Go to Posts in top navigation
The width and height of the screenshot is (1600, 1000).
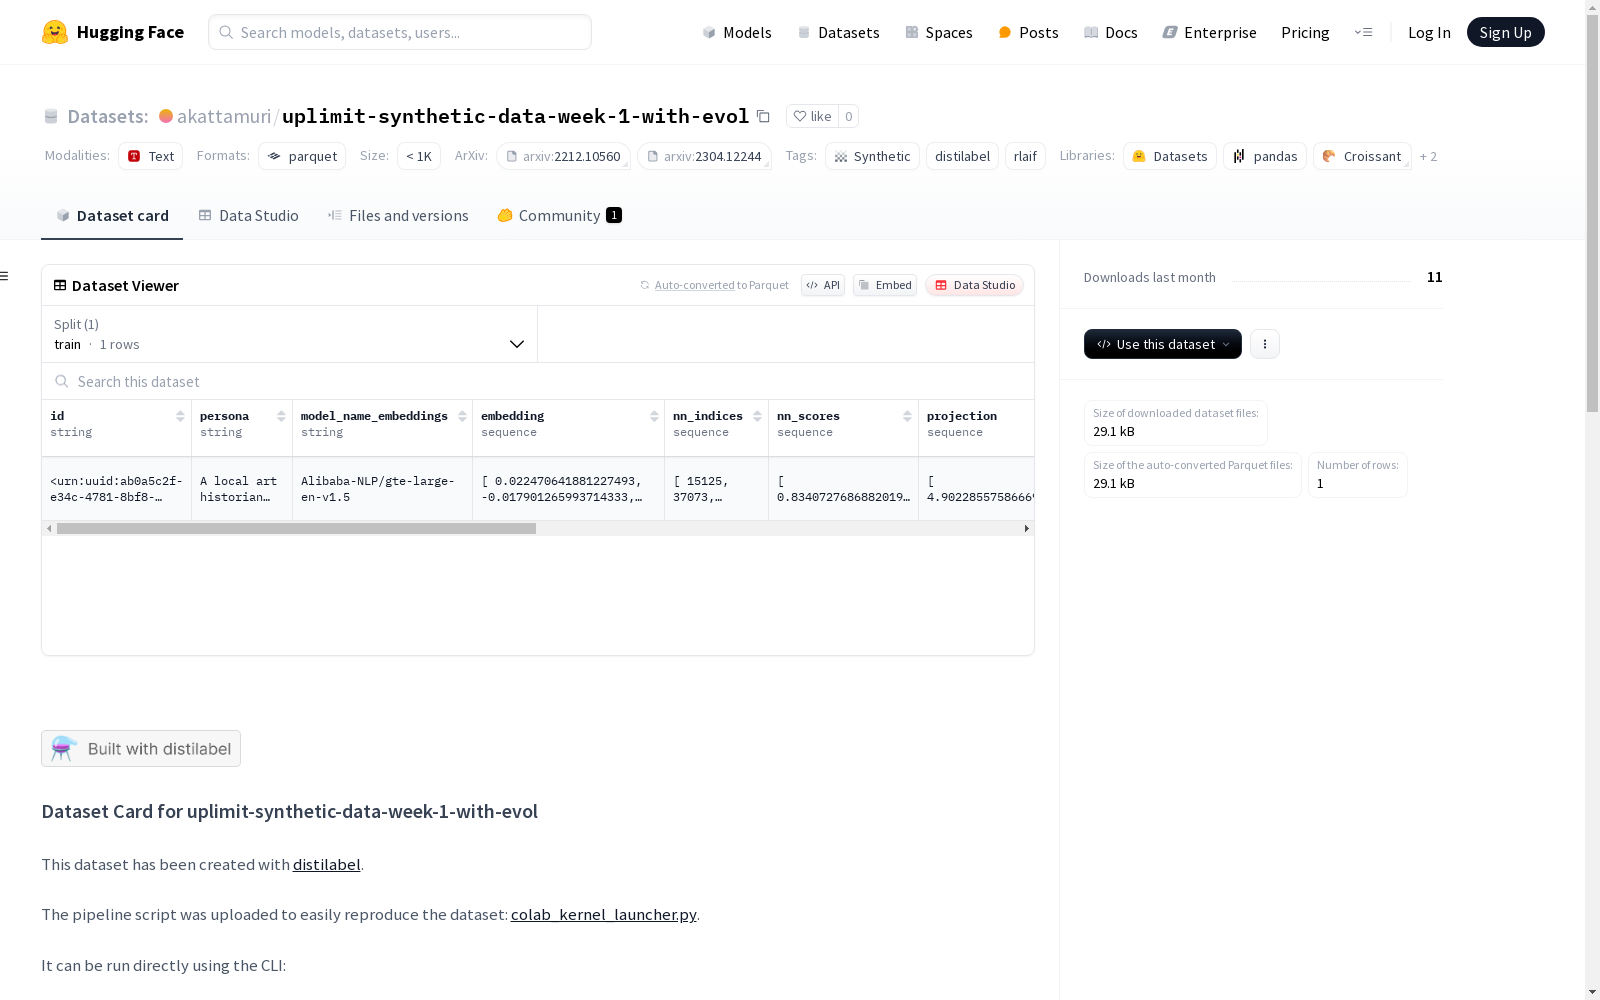point(1028,32)
